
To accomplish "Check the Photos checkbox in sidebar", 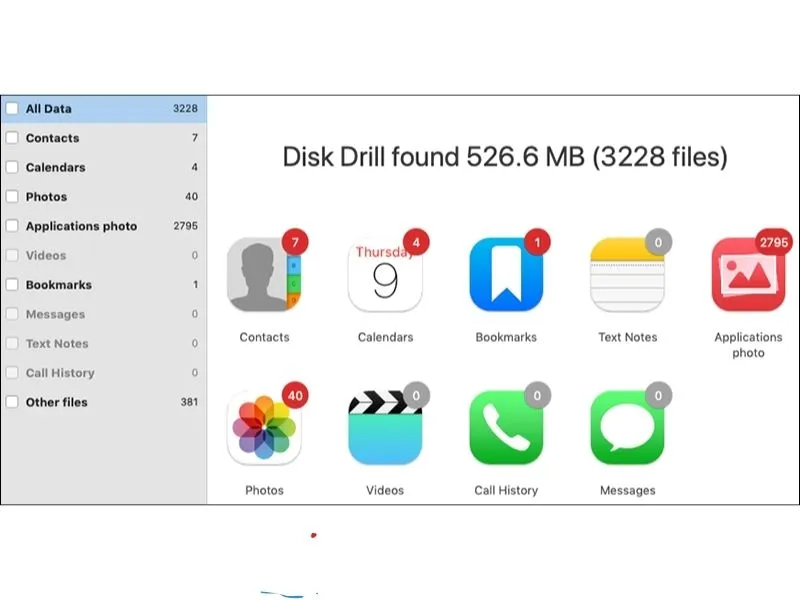I will click(x=12, y=196).
